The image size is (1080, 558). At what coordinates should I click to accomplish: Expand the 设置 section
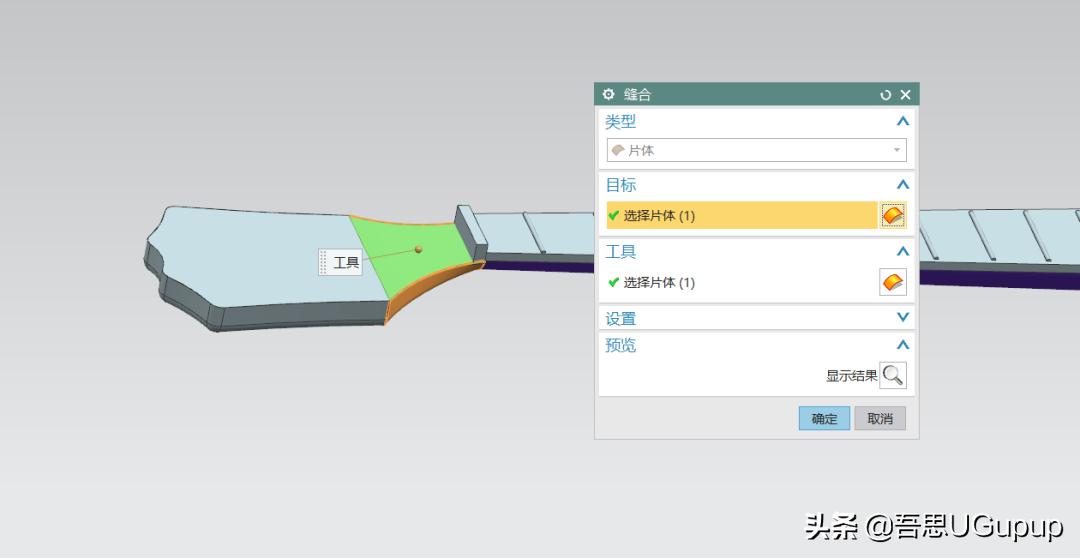tap(903, 318)
